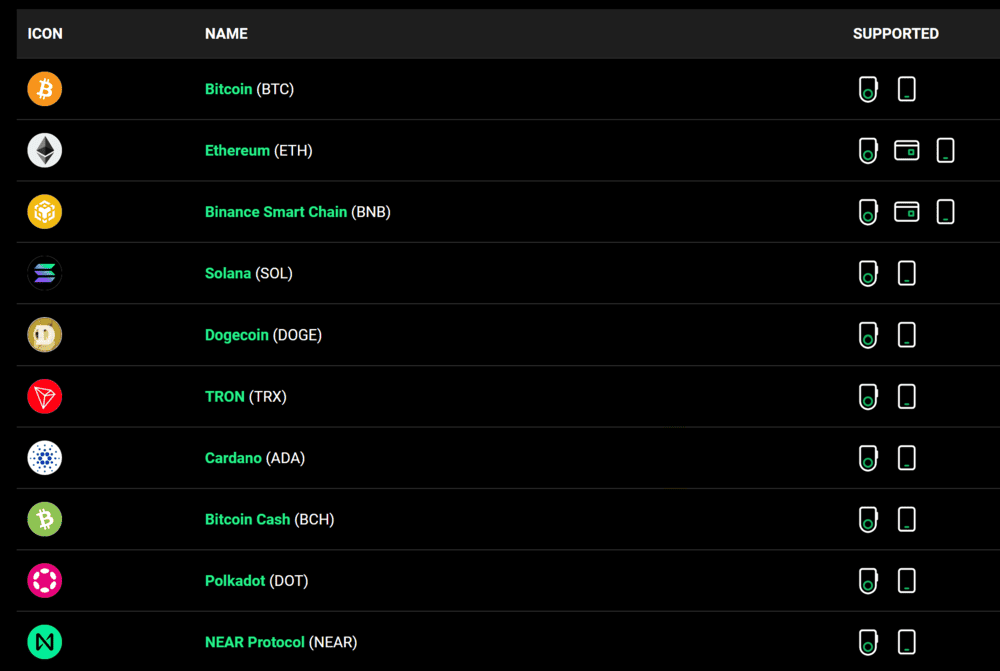Open the NEAR Protocol link
The width and height of the screenshot is (1000, 671).
(254, 642)
